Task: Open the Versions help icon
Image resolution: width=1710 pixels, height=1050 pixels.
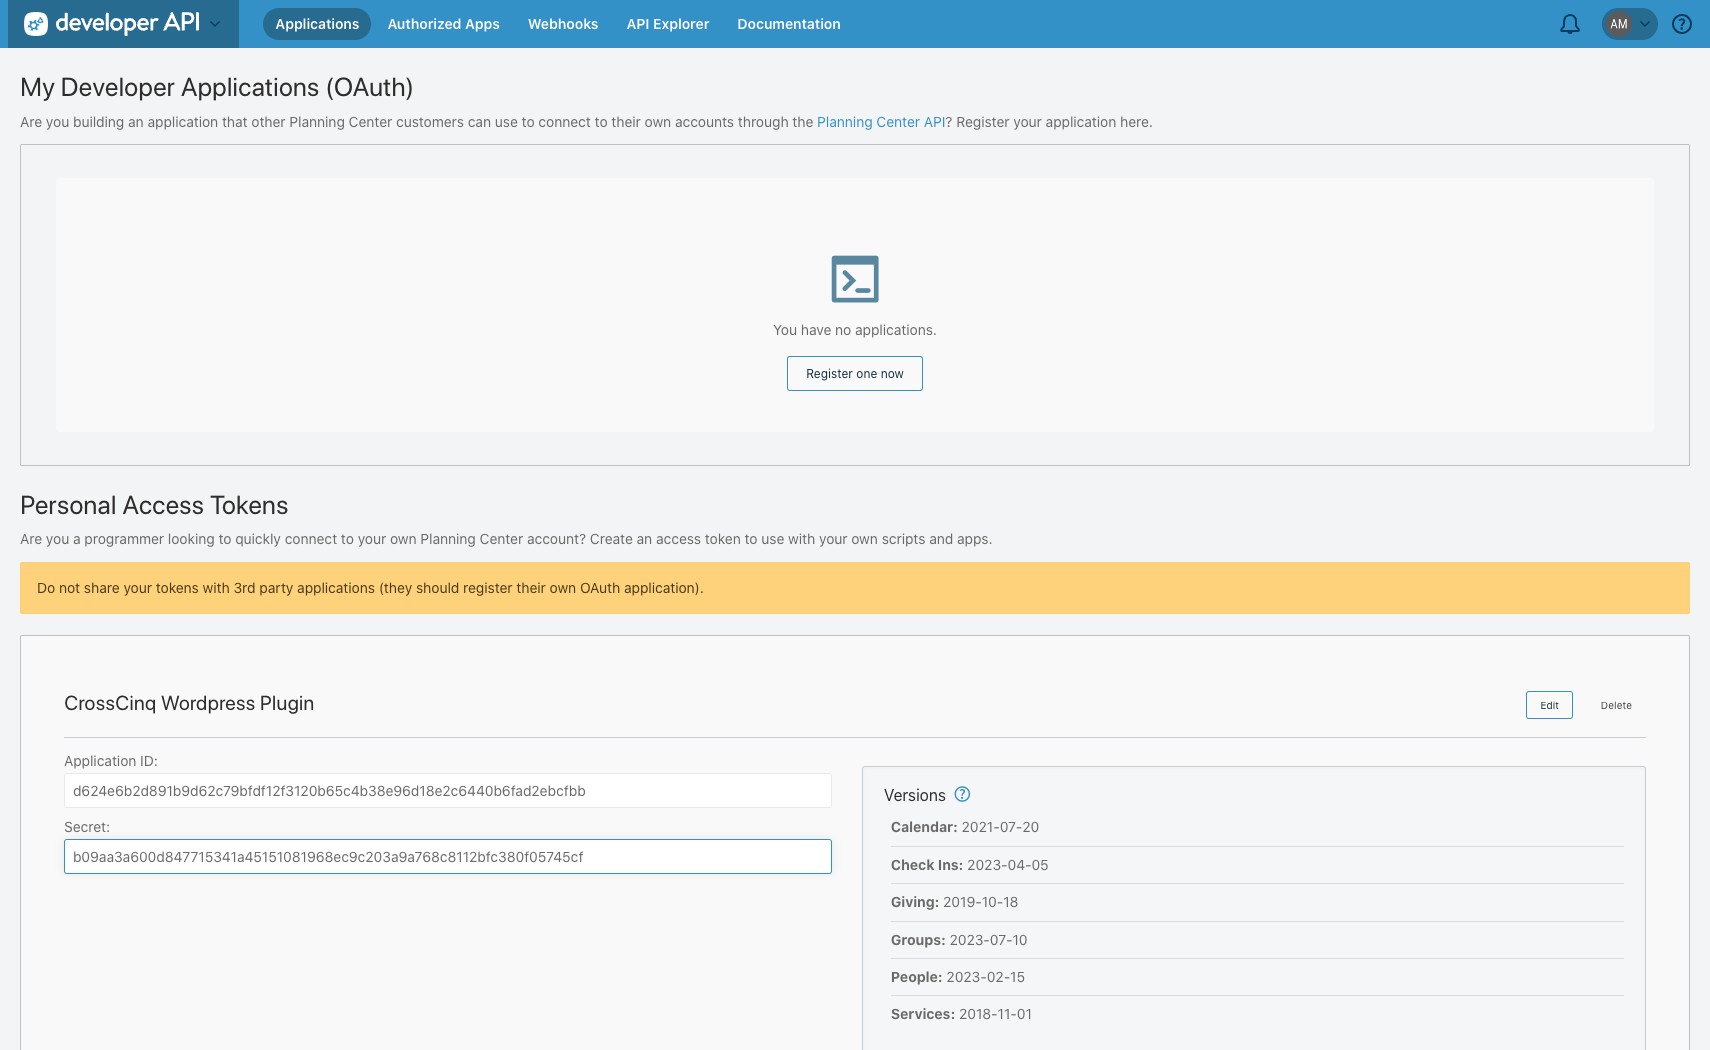Action: point(962,795)
